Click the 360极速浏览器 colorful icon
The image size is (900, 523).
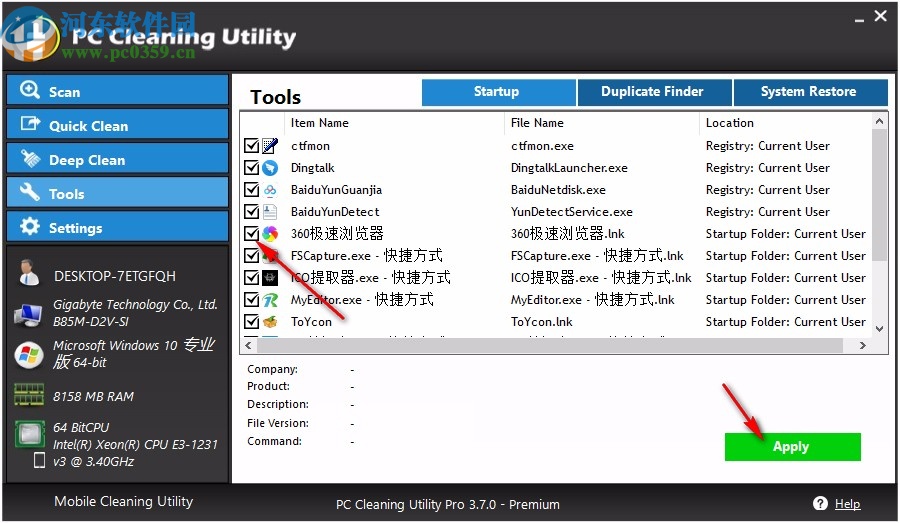270,234
